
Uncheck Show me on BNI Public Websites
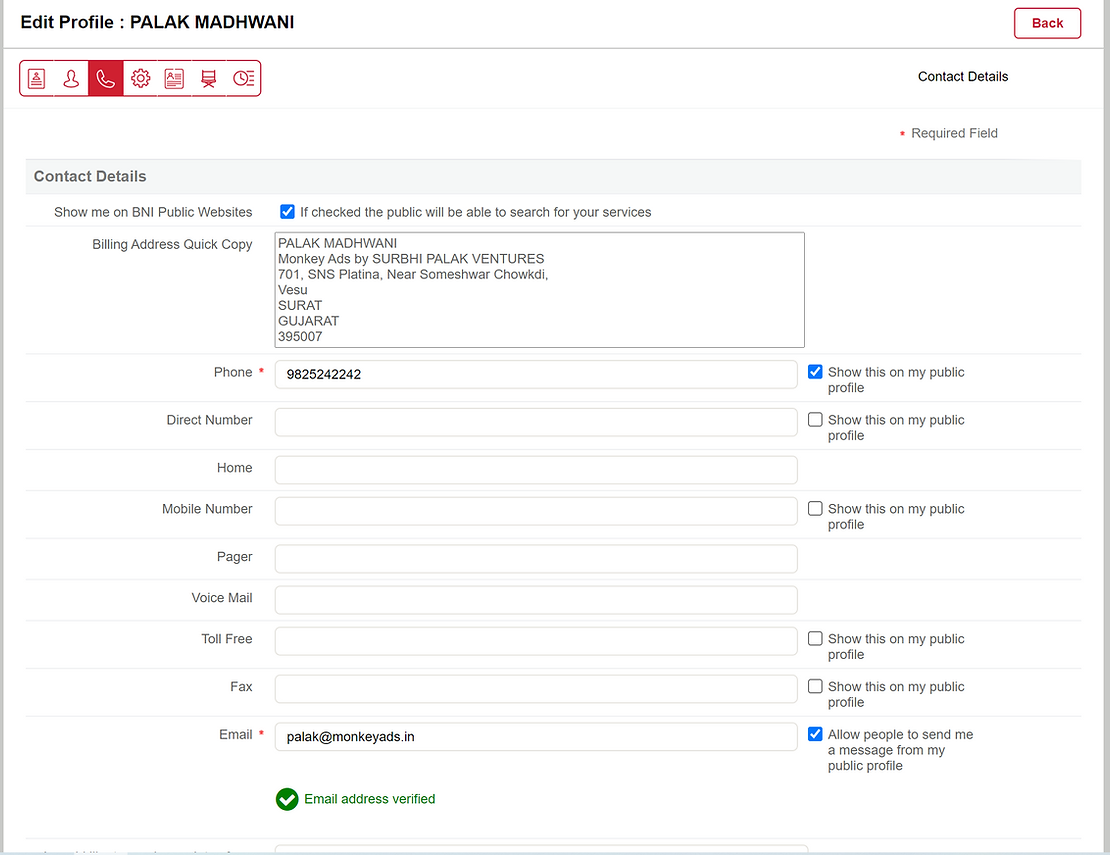pyautogui.click(x=288, y=212)
